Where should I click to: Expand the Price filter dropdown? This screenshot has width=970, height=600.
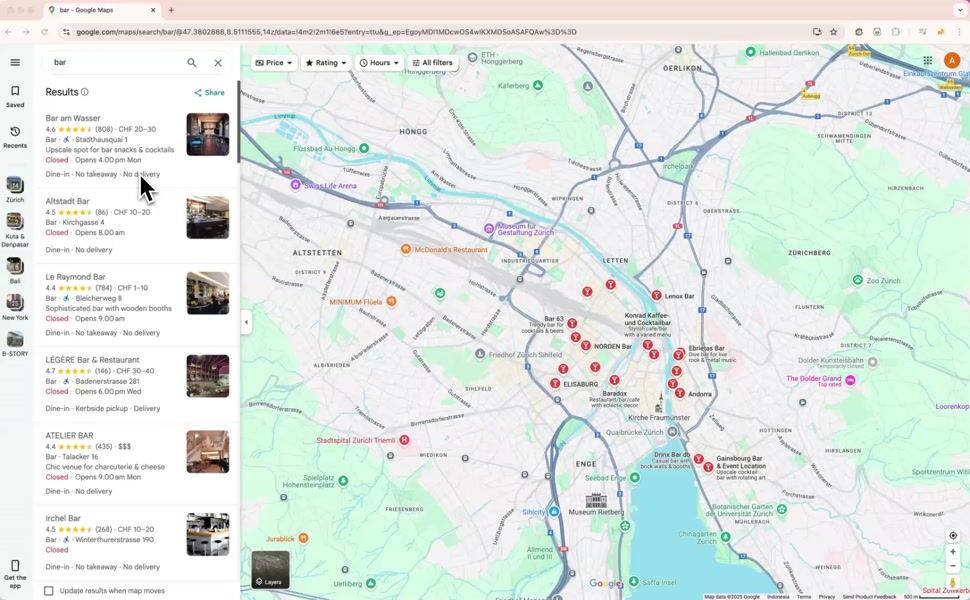point(274,63)
